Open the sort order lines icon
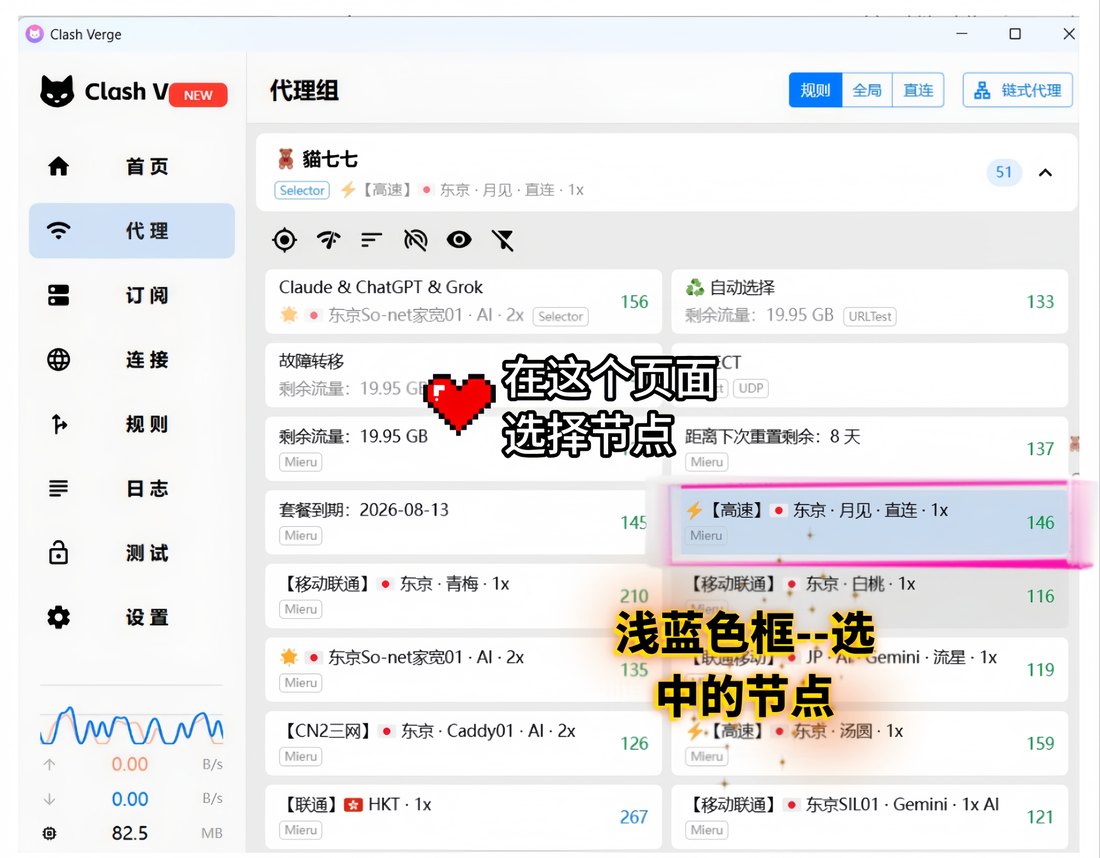Image resolution: width=1100 pixels, height=858 pixels. [371, 240]
